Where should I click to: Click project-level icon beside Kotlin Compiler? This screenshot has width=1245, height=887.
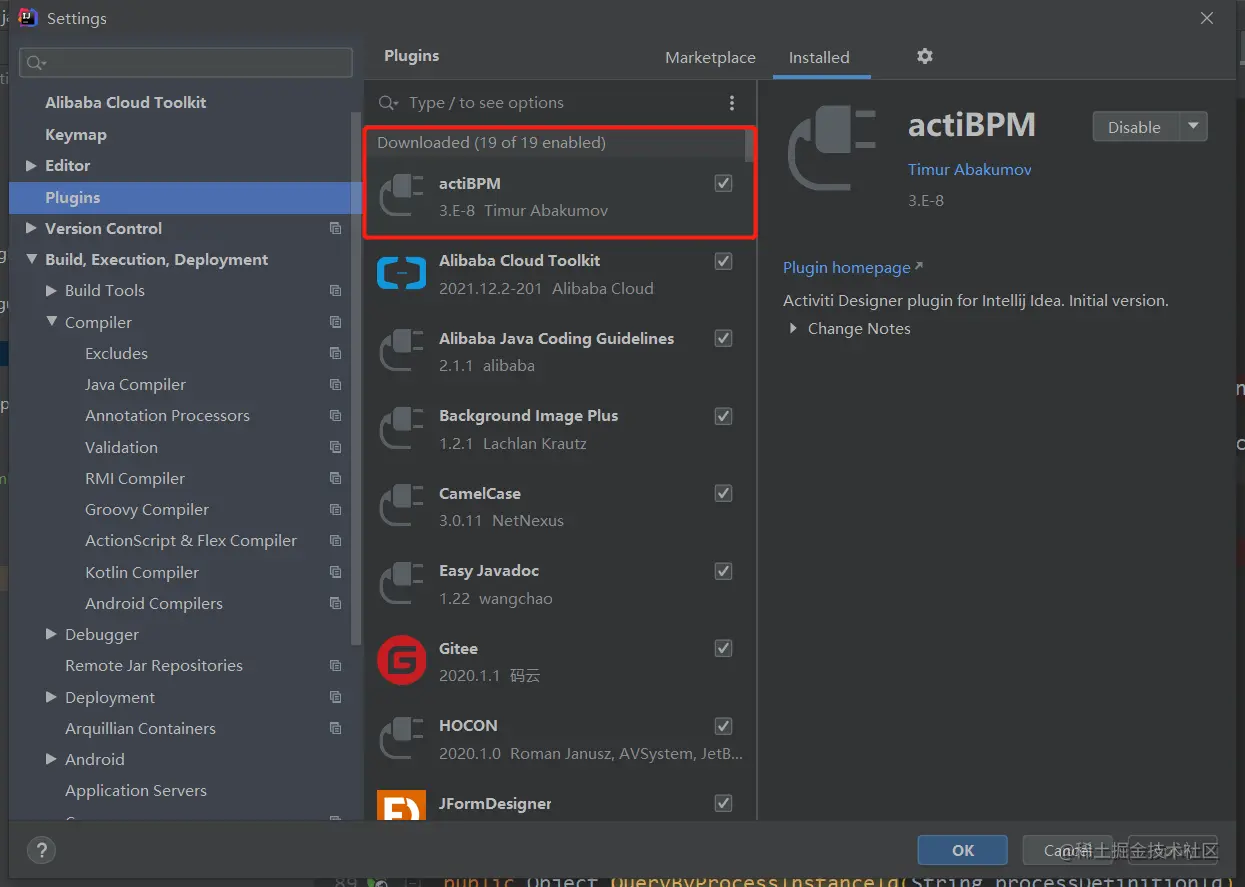tap(335, 572)
